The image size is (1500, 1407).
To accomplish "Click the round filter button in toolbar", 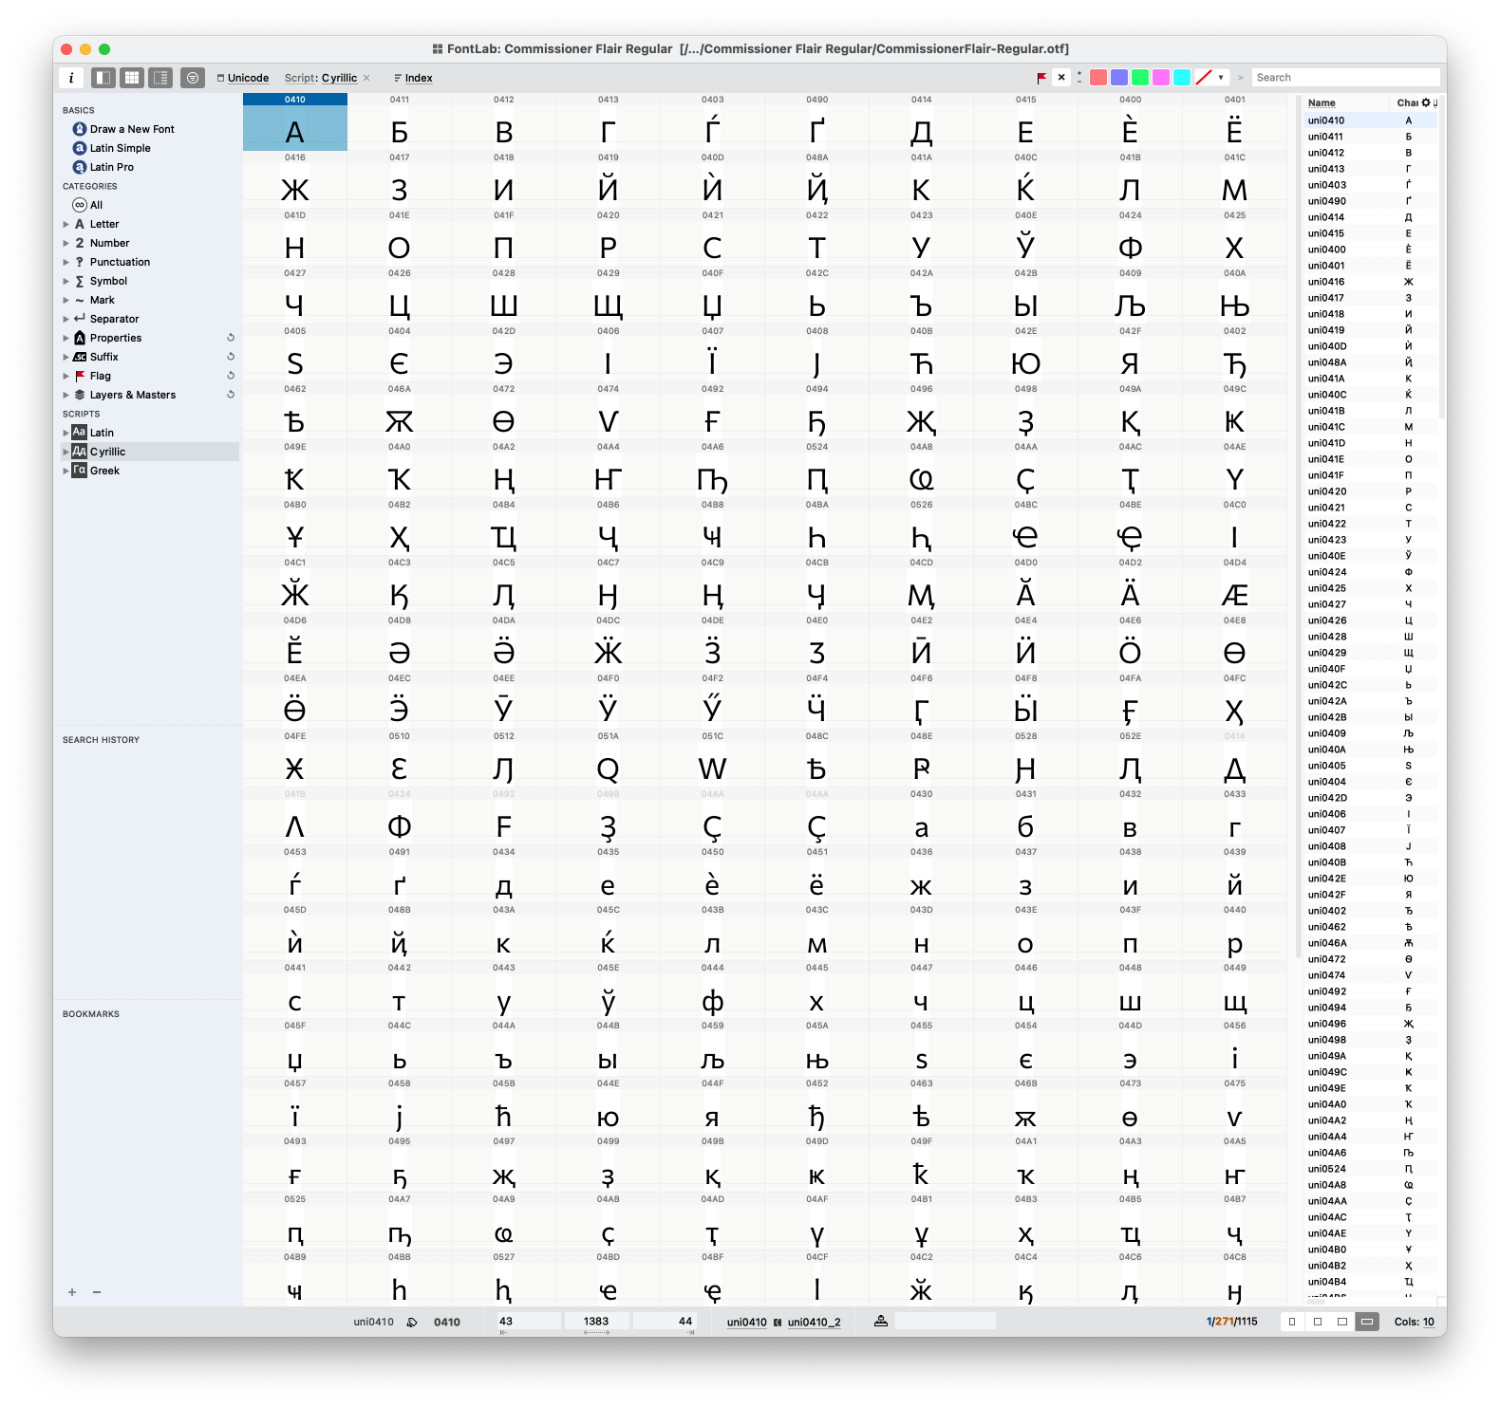I will coord(193,77).
